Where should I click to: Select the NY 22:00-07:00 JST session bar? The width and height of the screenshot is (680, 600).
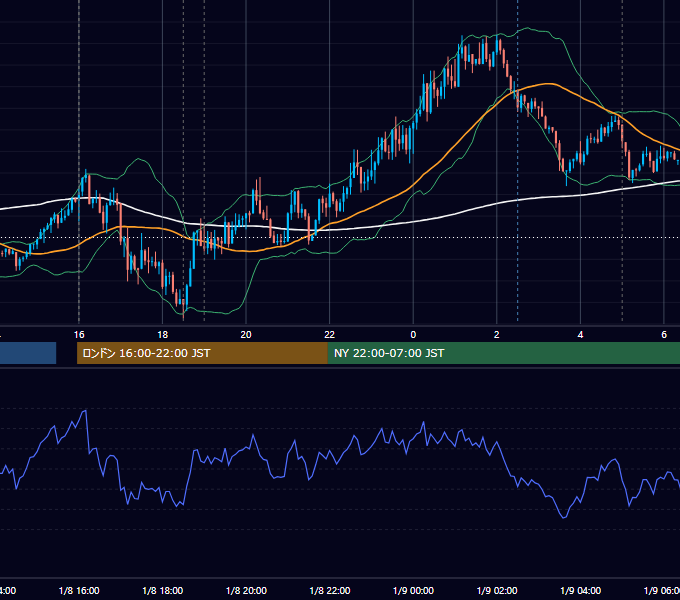coord(503,353)
